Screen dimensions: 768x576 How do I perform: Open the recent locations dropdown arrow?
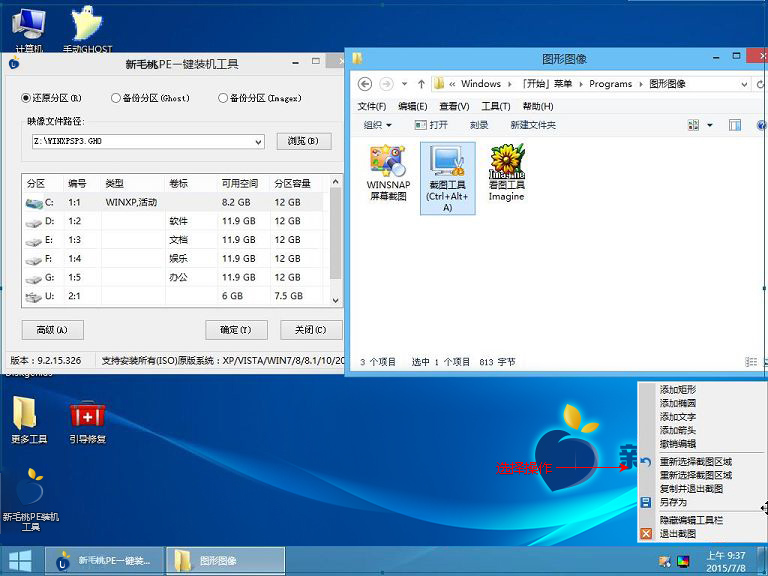[405, 84]
